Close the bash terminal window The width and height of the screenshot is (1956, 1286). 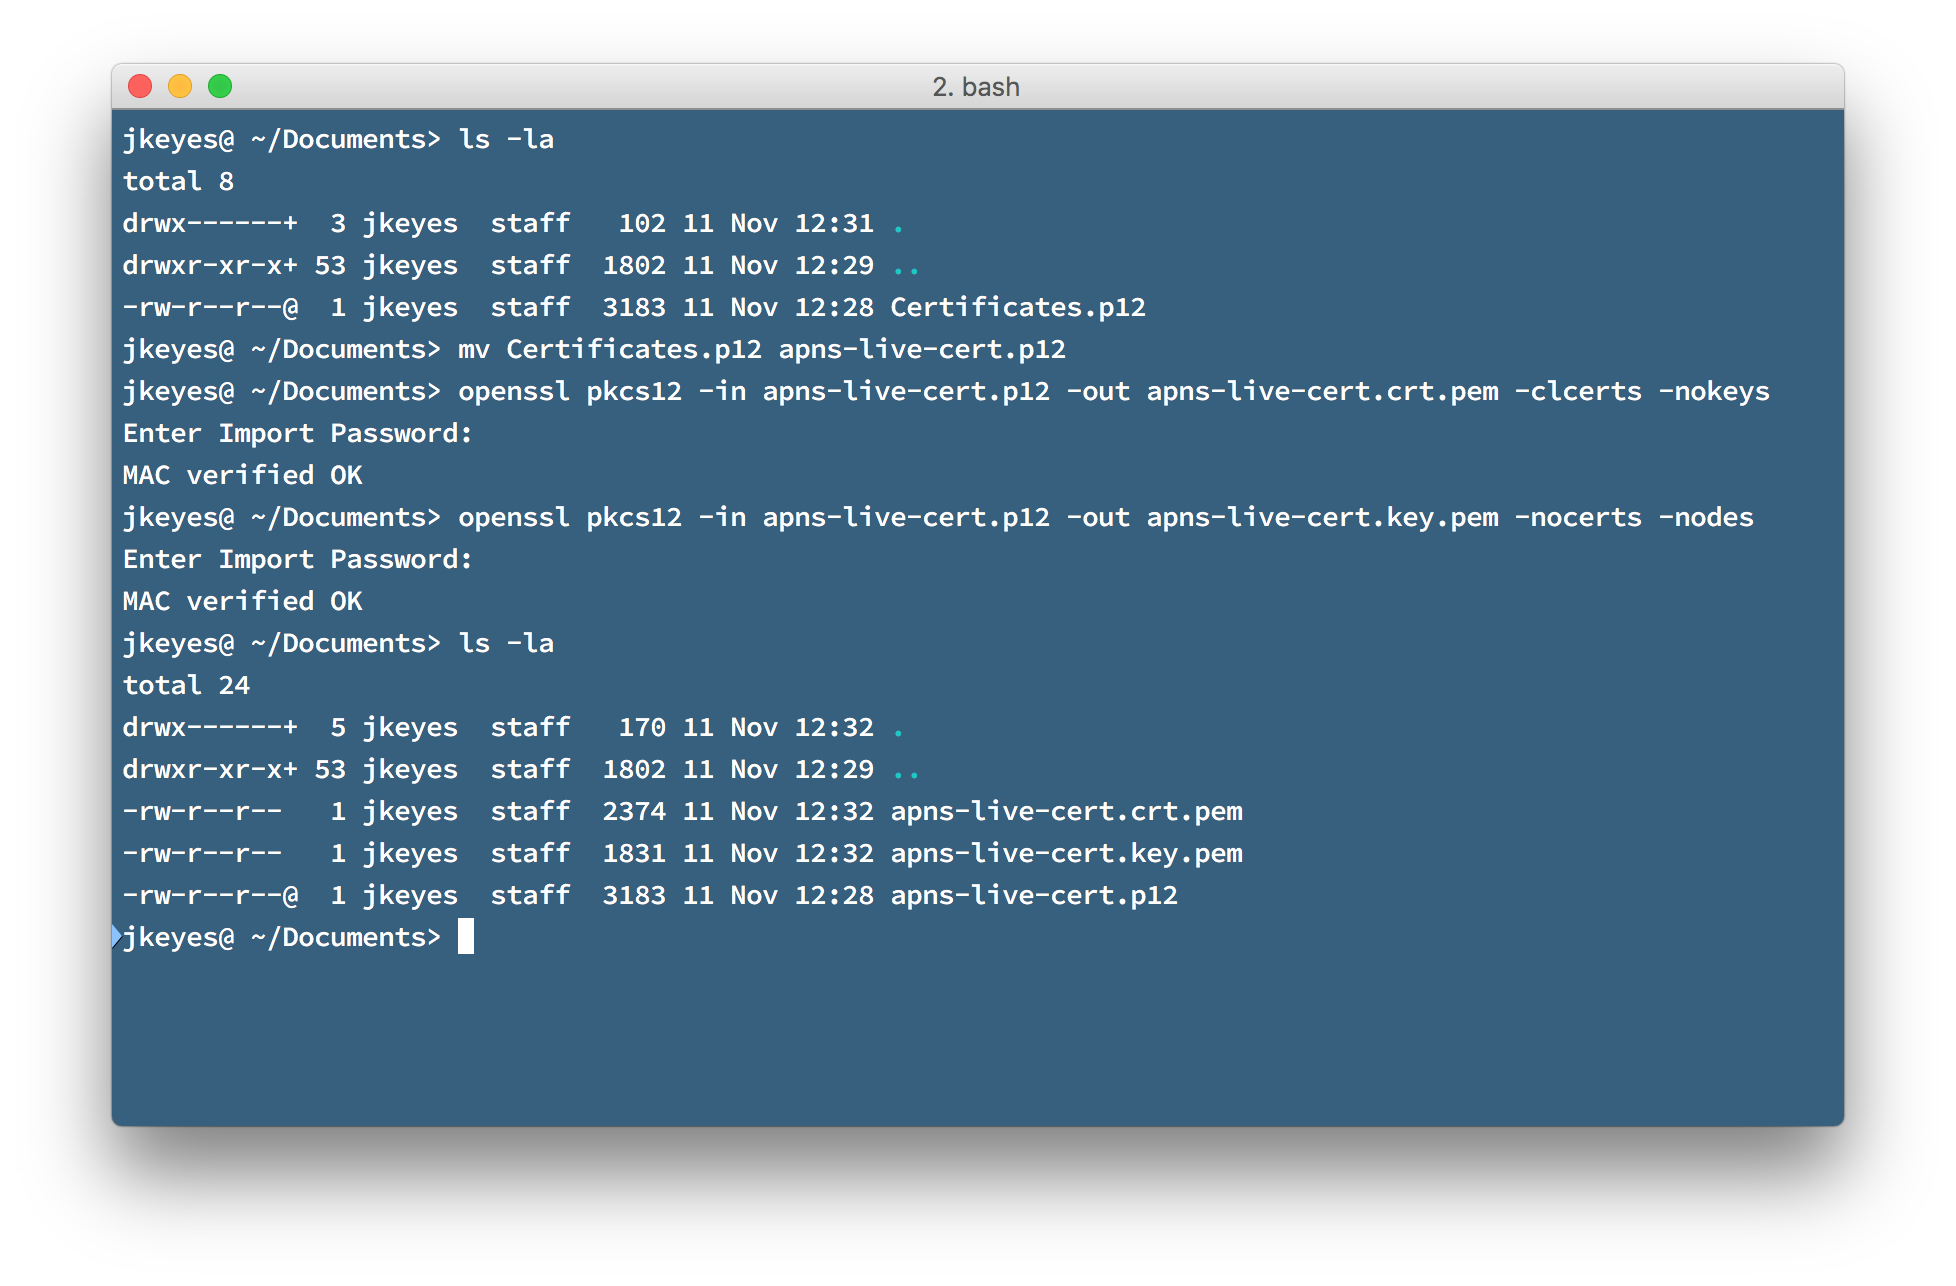pyautogui.click(x=140, y=87)
